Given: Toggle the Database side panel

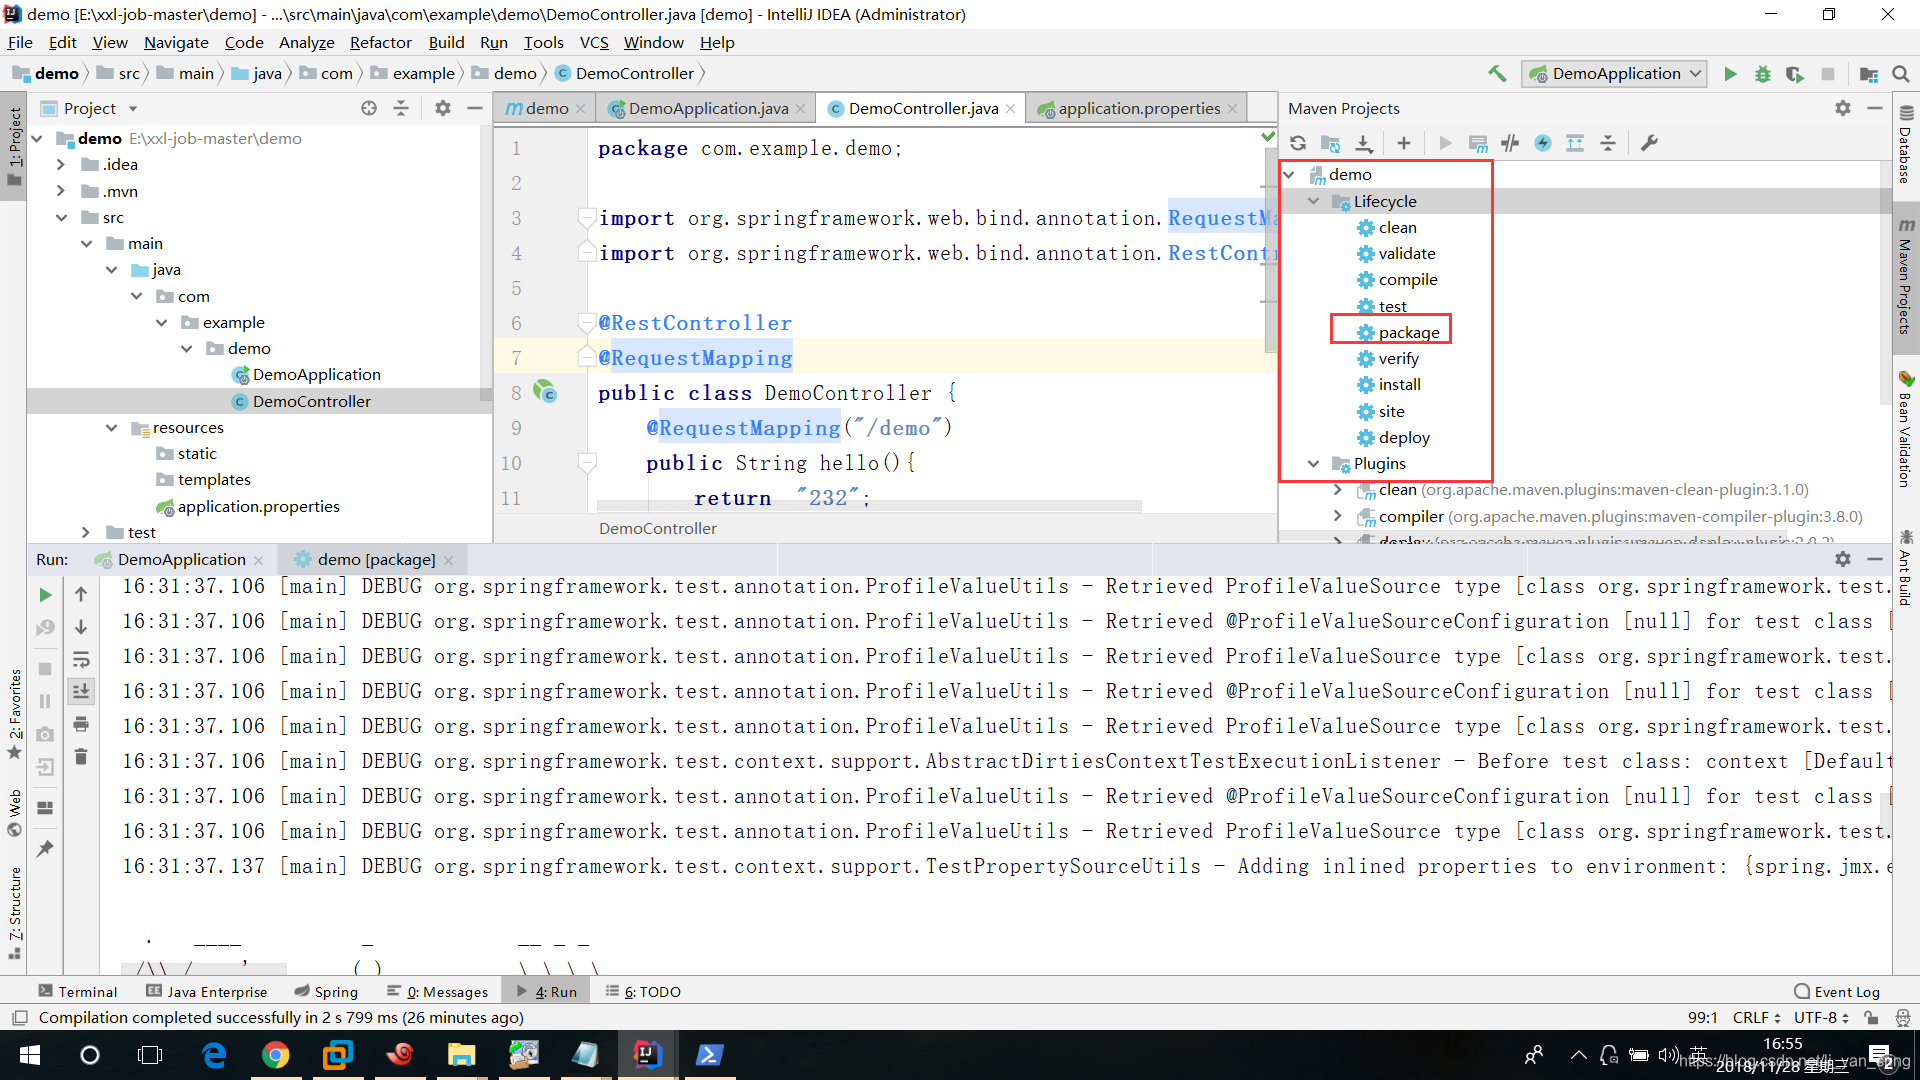Looking at the screenshot, I should (x=1906, y=145).
